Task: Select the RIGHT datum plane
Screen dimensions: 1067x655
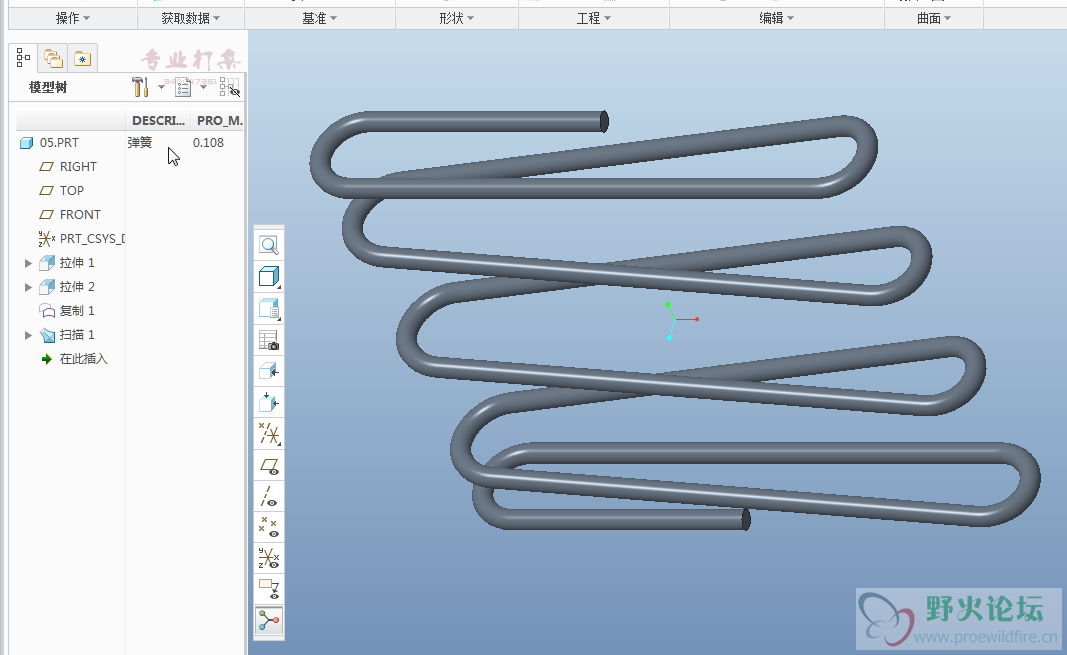Action: pyautogui.click(x=78, y=167)
